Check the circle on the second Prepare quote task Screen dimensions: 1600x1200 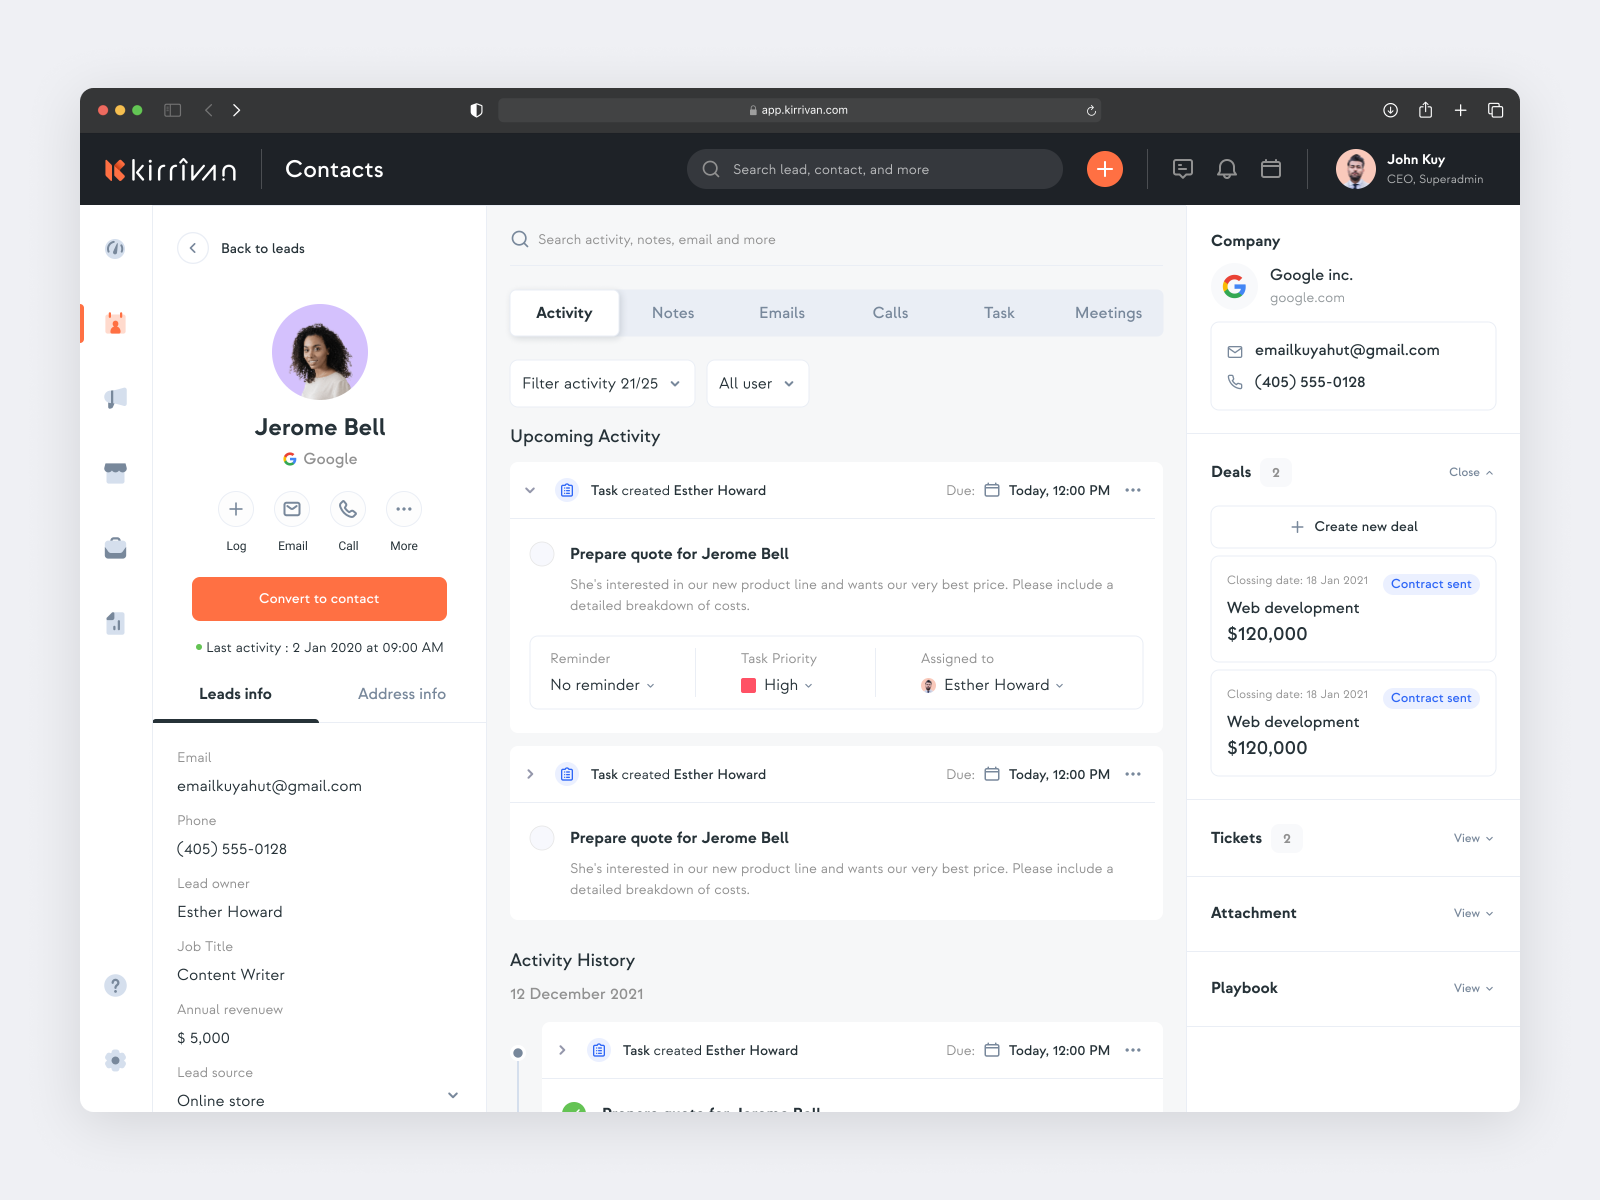tap(541, 837)
